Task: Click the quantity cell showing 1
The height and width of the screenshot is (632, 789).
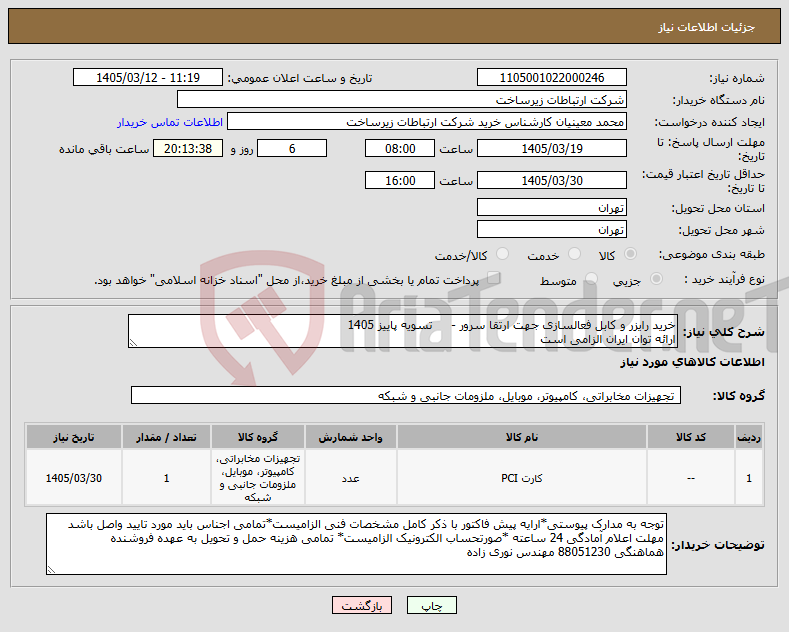Action: pyautogui.click(x=167, y=478)
